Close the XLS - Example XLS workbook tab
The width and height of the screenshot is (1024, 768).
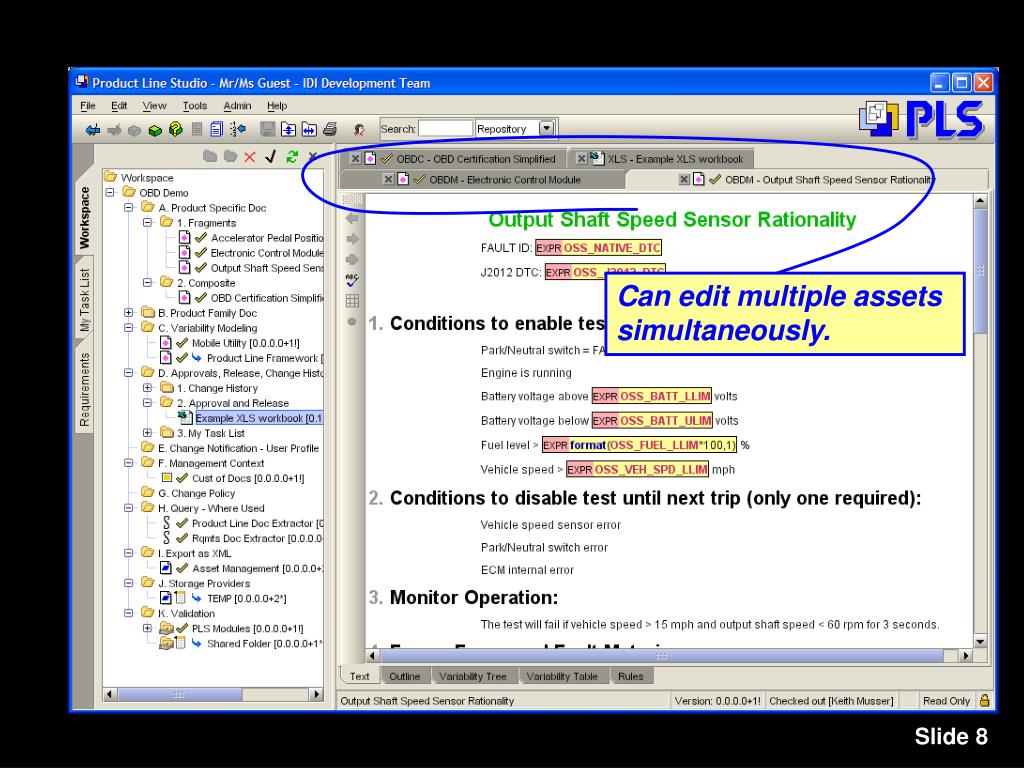click(x=581, y=159)
